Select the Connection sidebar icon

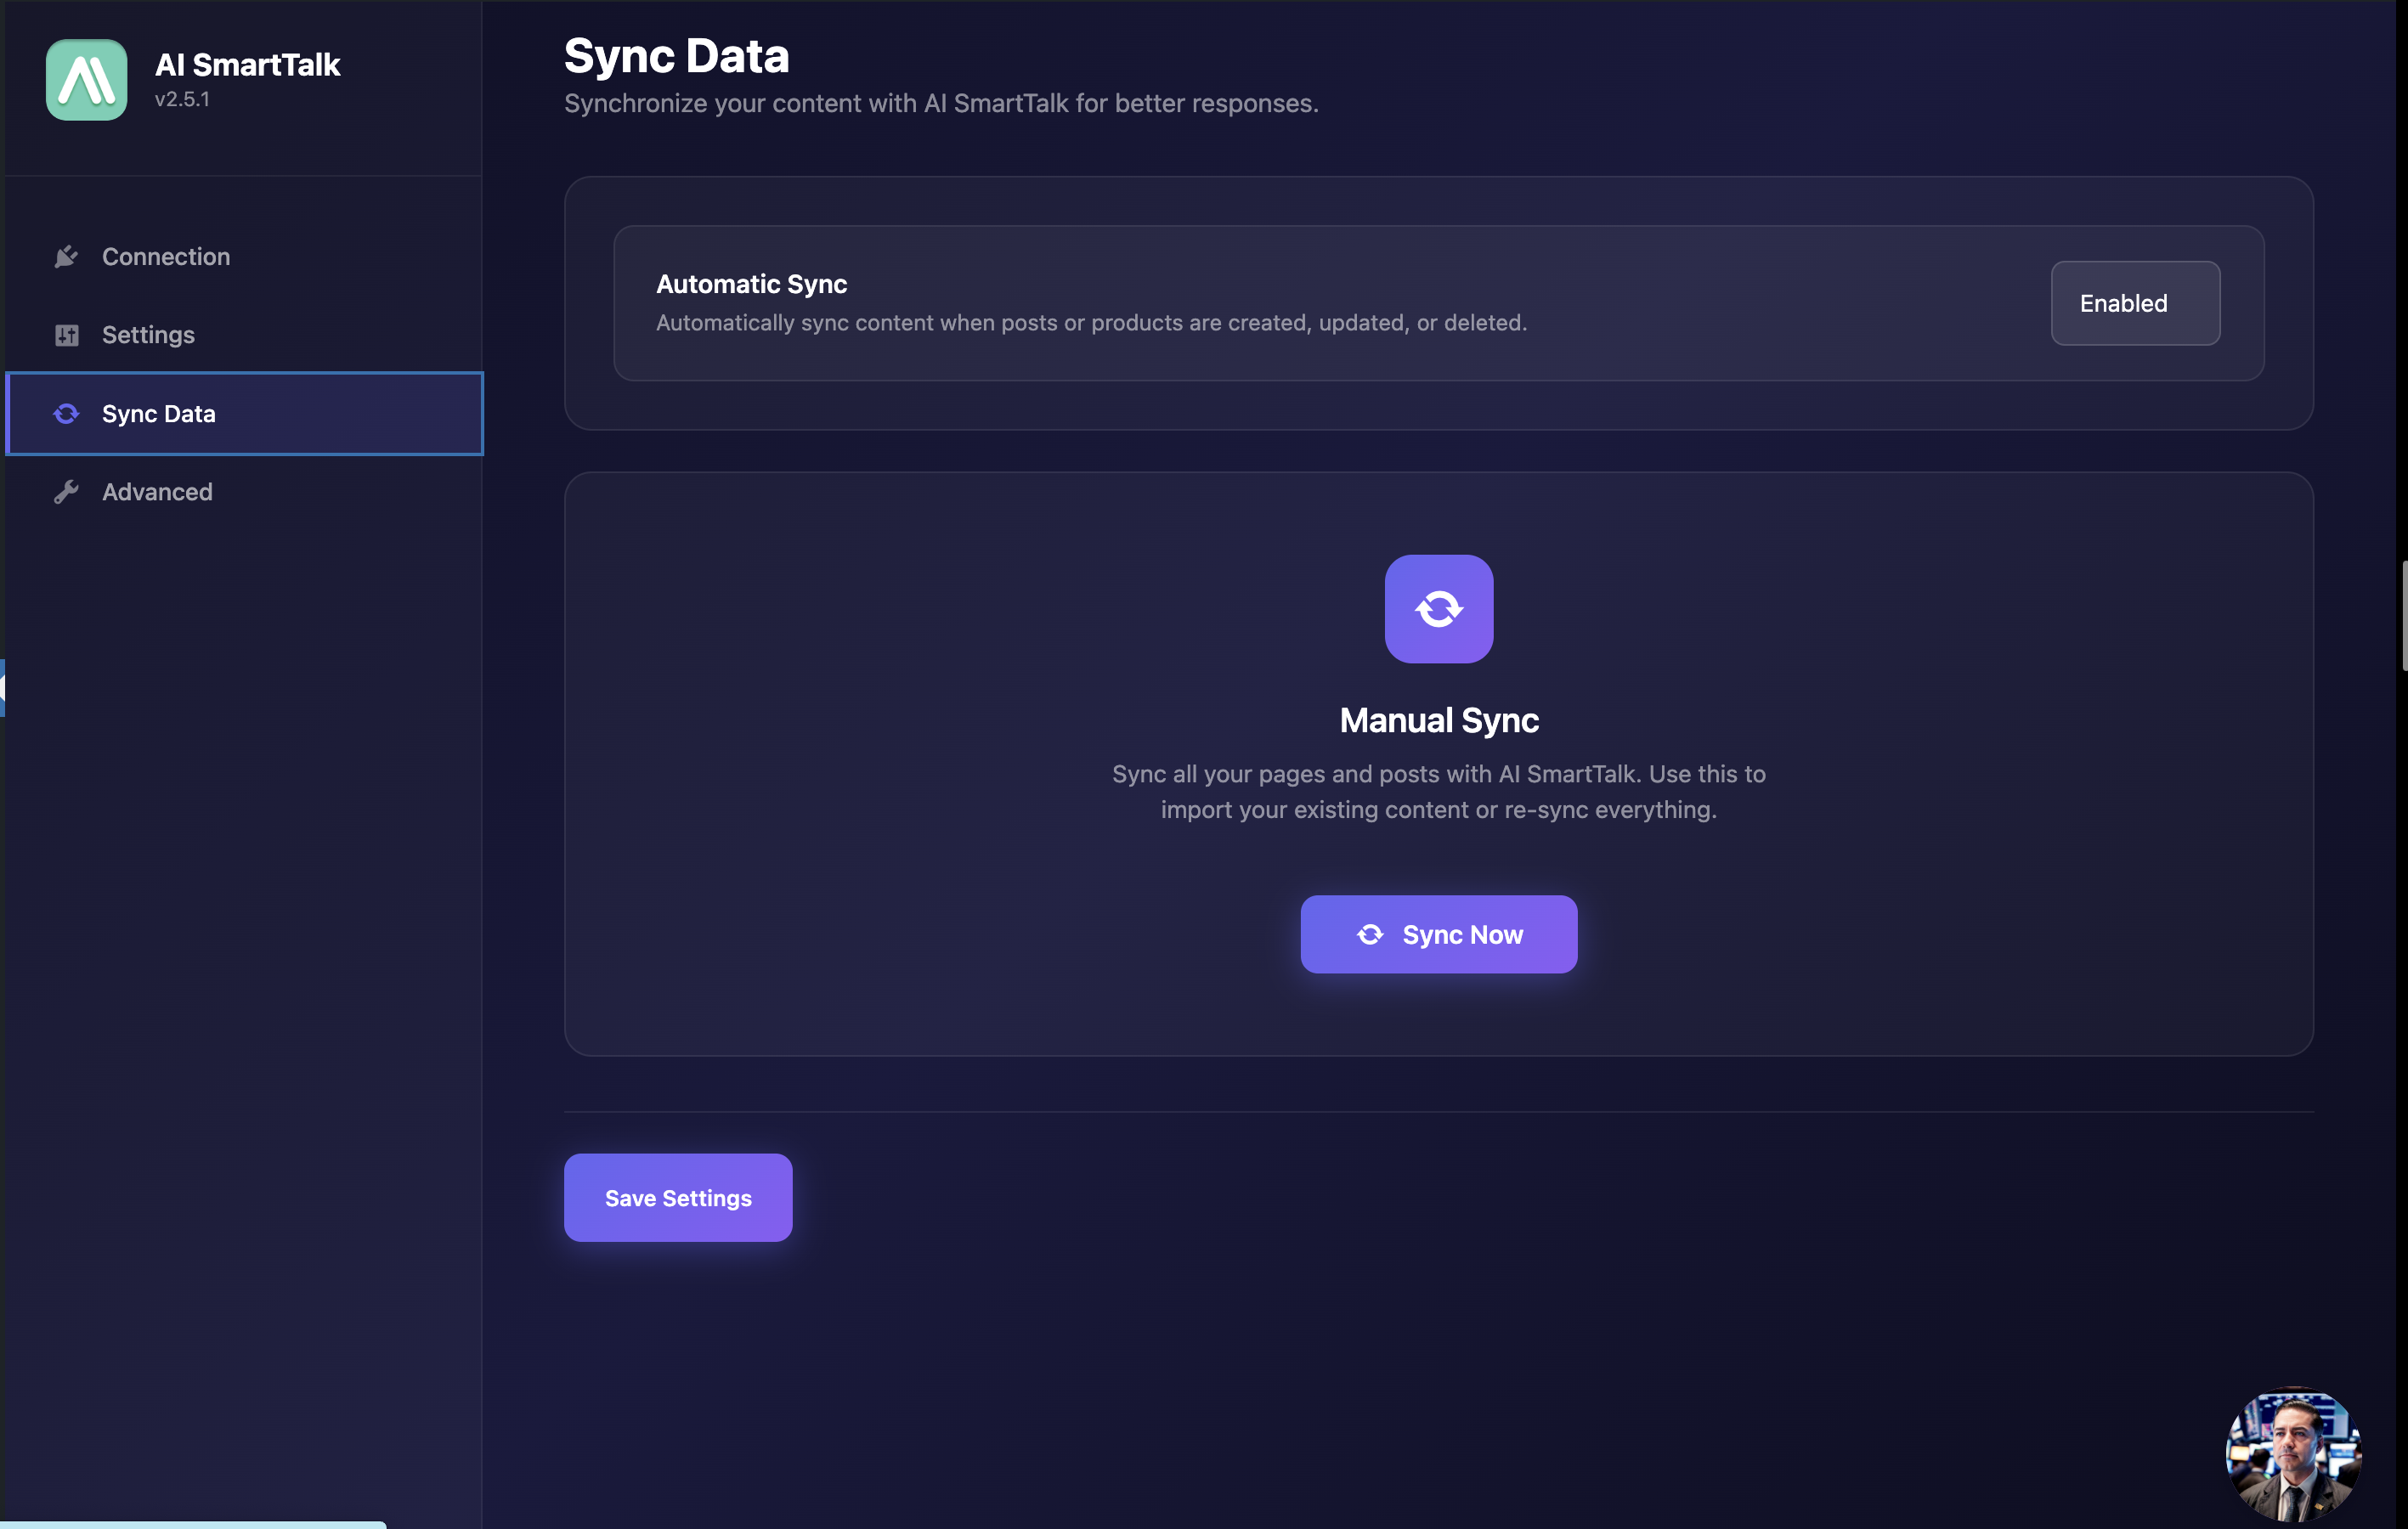coord(66,256)
